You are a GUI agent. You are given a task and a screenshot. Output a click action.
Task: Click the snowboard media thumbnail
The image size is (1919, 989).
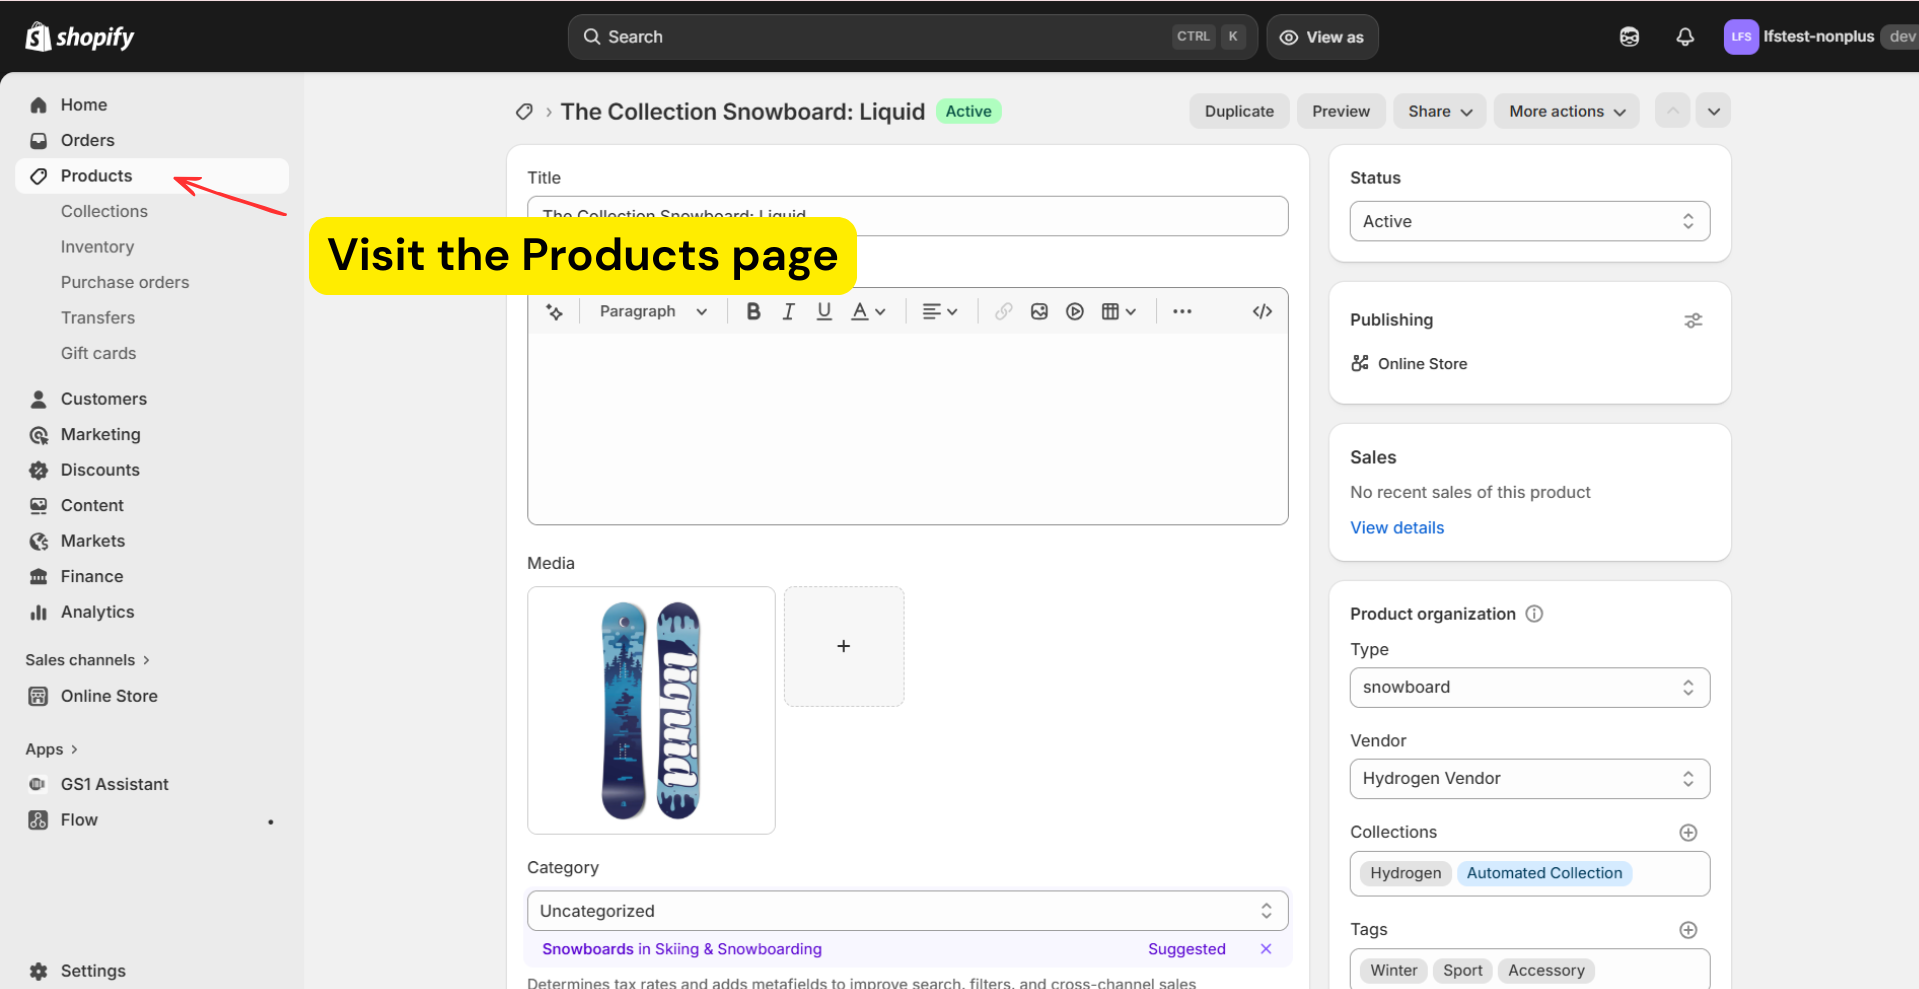pos(651,710)
